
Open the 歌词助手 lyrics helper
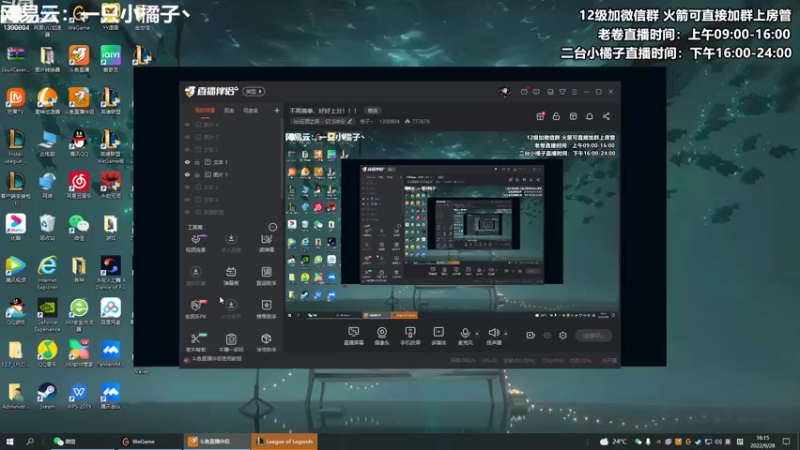coord(266,276)
